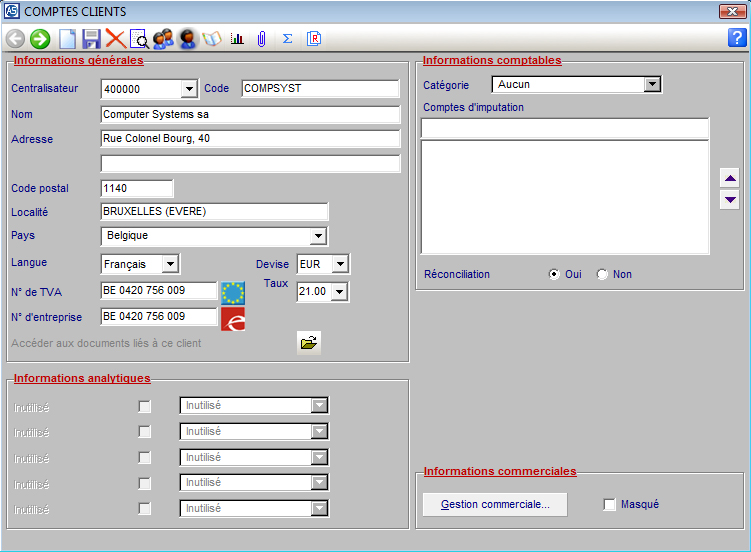Click the Gestion commerciale button
The height and width of the screenshot is (552, 751).
(495, 505)
